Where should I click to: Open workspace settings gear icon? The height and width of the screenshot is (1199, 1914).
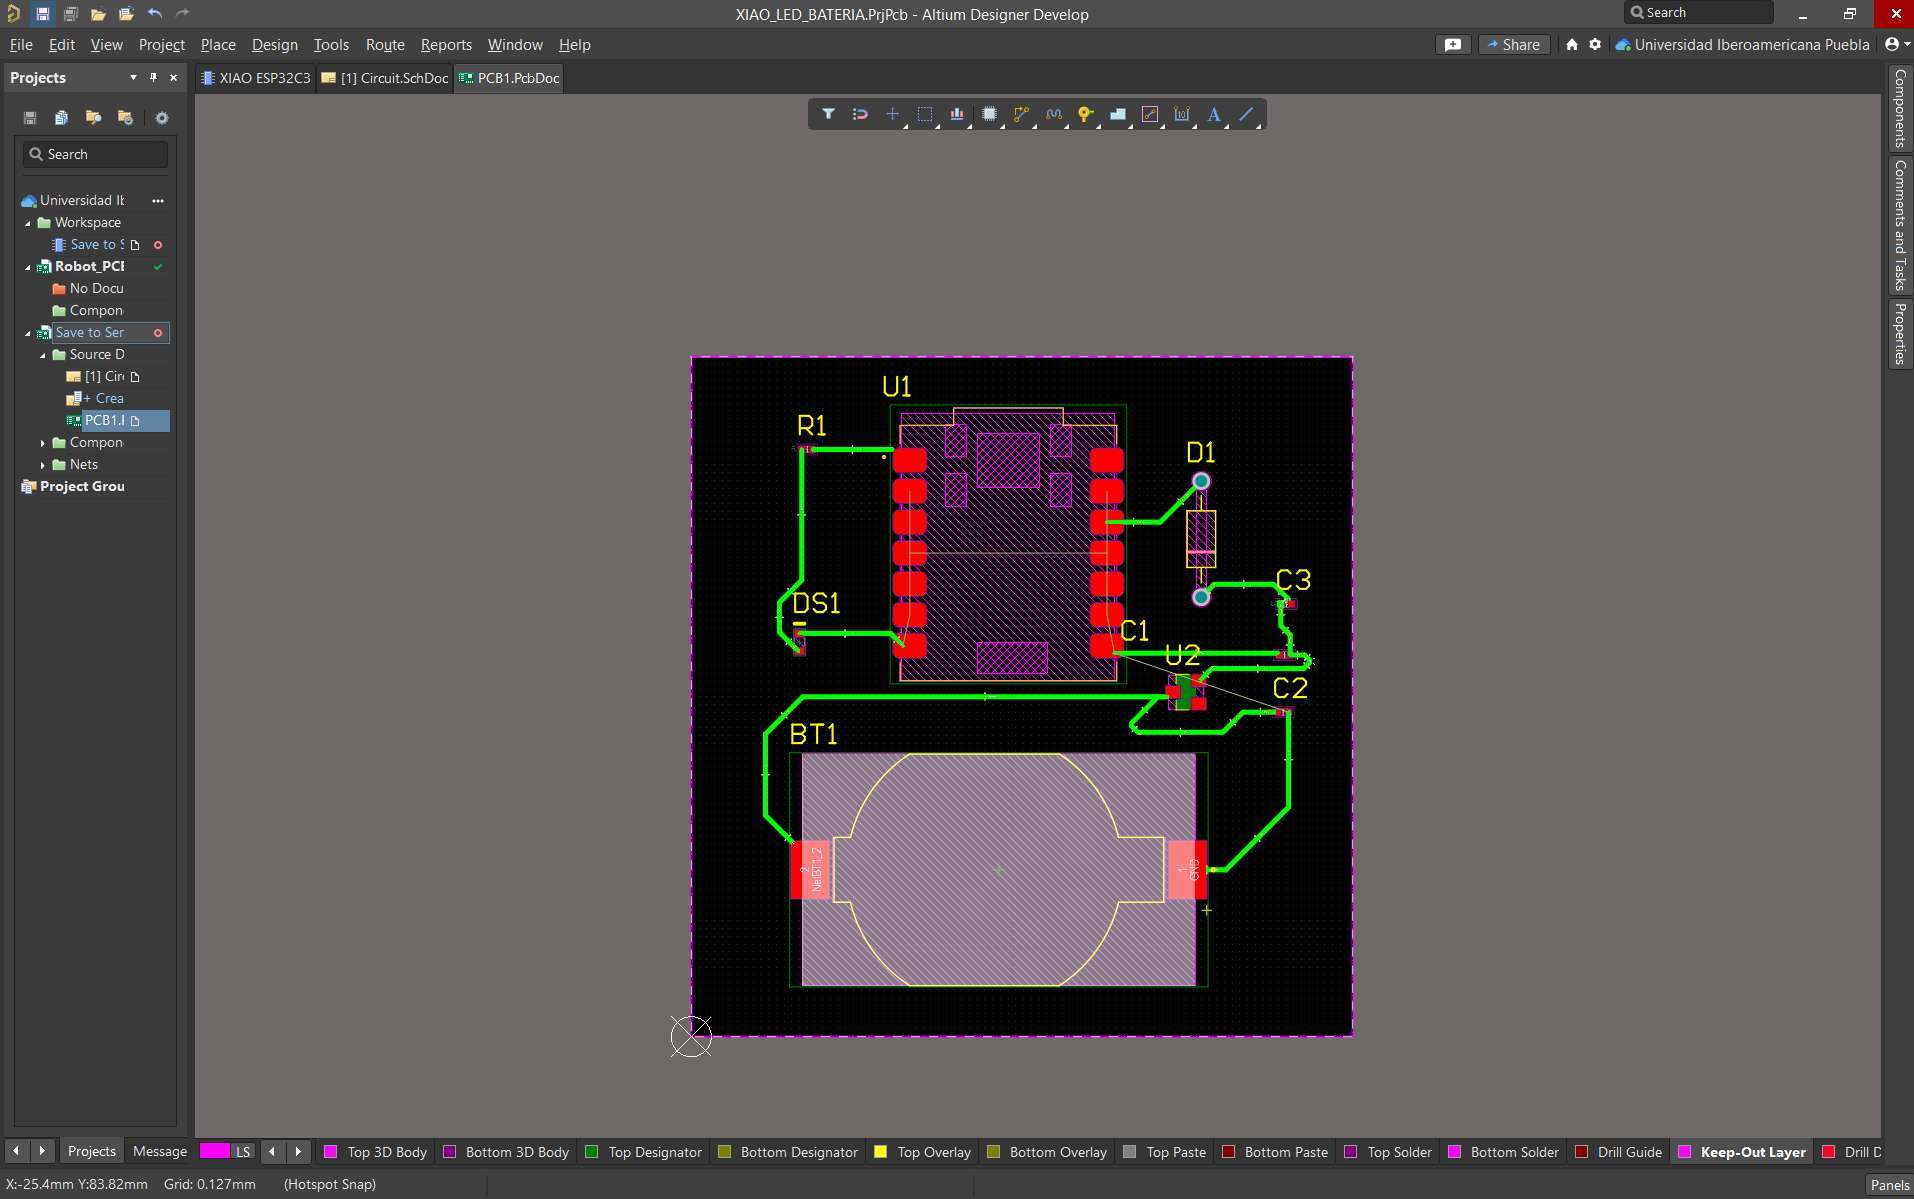tap(1594, 44)
